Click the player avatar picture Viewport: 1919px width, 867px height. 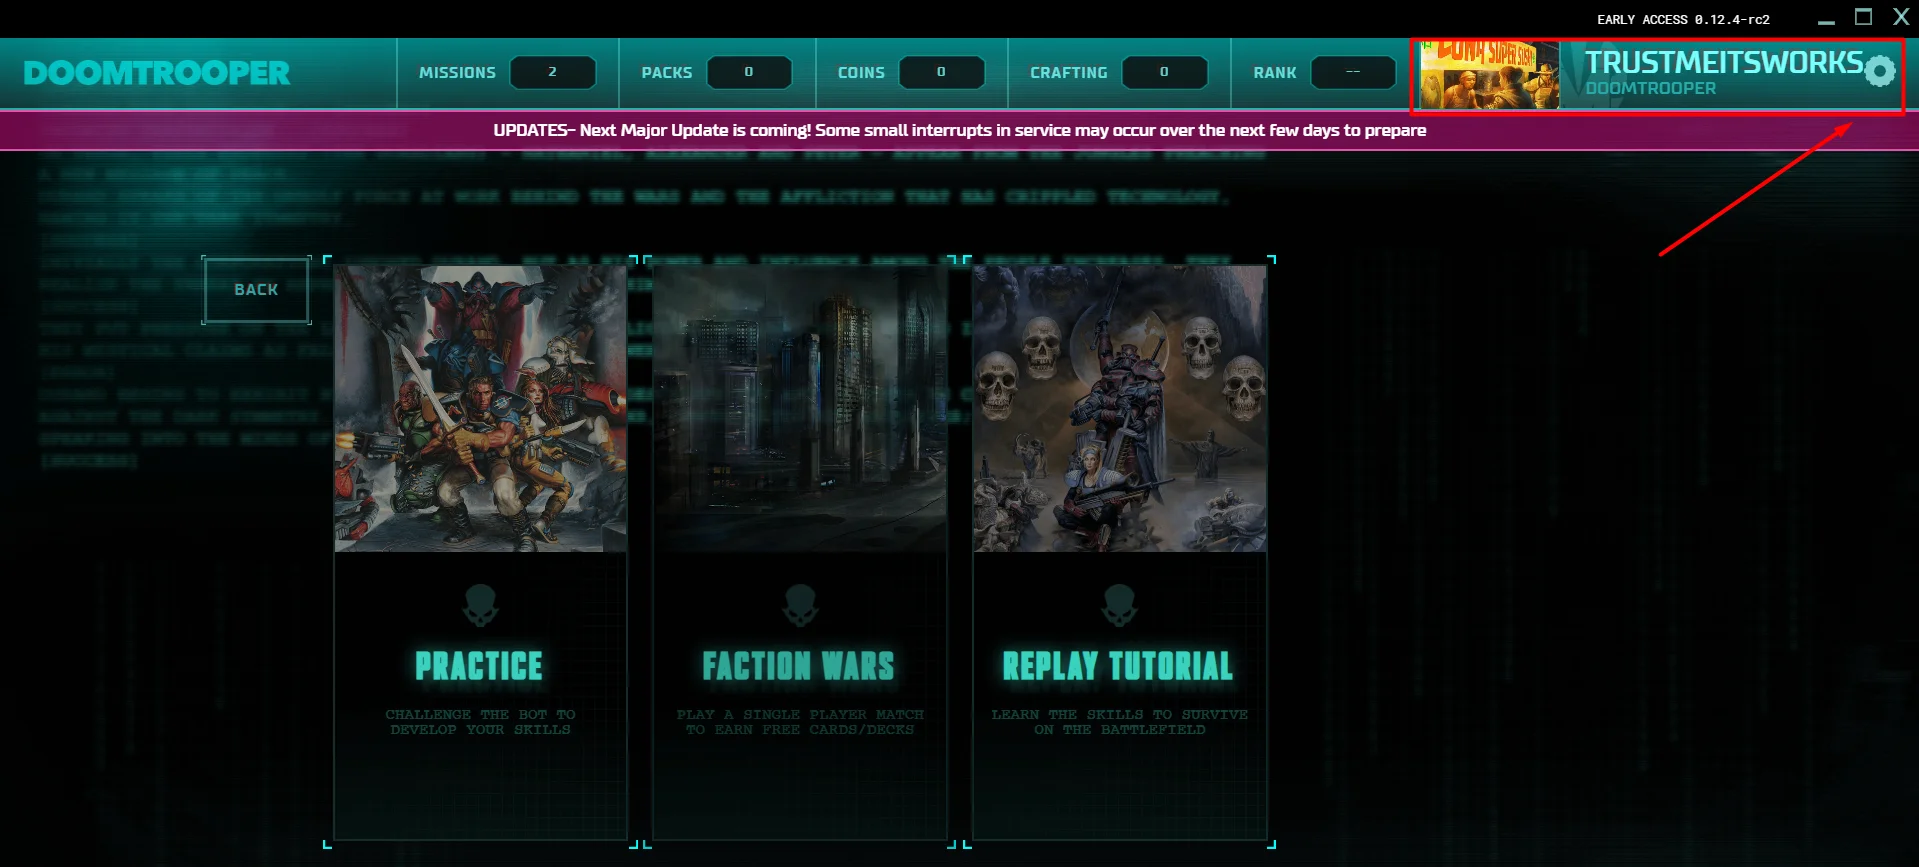1489,75
